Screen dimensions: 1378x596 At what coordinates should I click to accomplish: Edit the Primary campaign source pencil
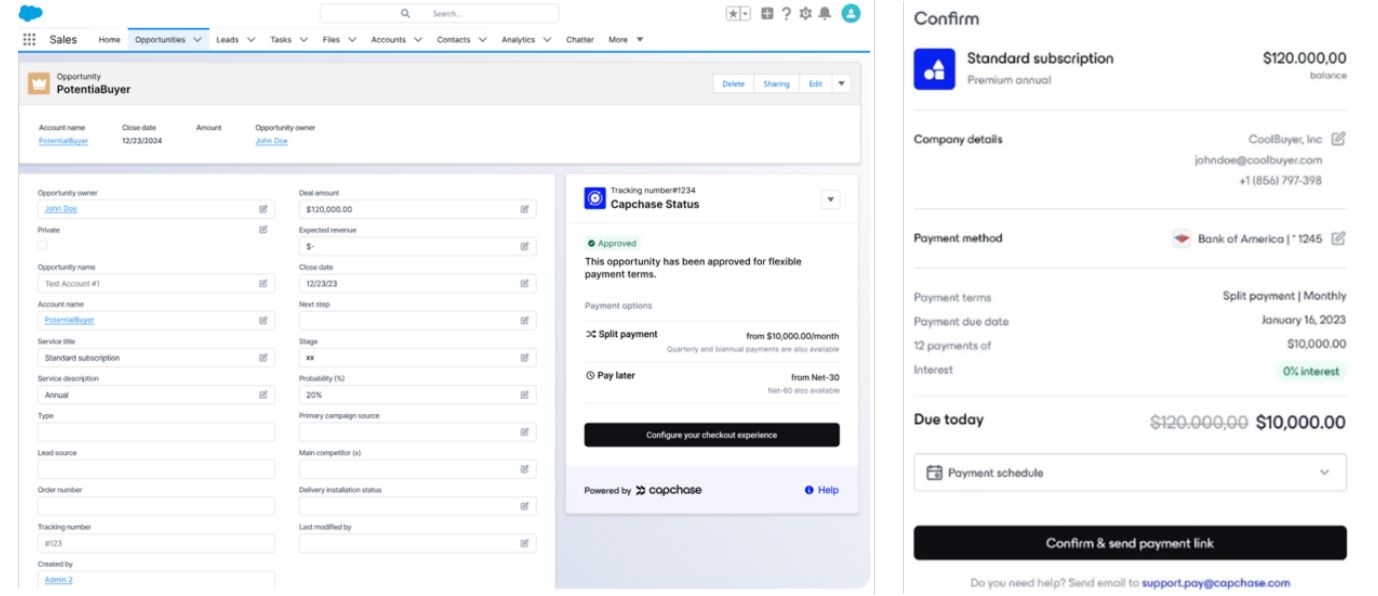tap(524, 432)
